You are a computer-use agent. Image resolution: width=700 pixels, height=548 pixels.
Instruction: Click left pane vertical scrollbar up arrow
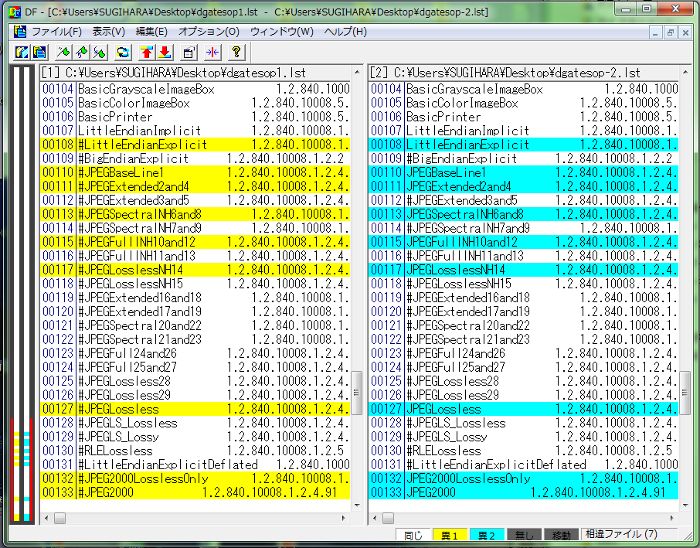[x=357, y=72]
